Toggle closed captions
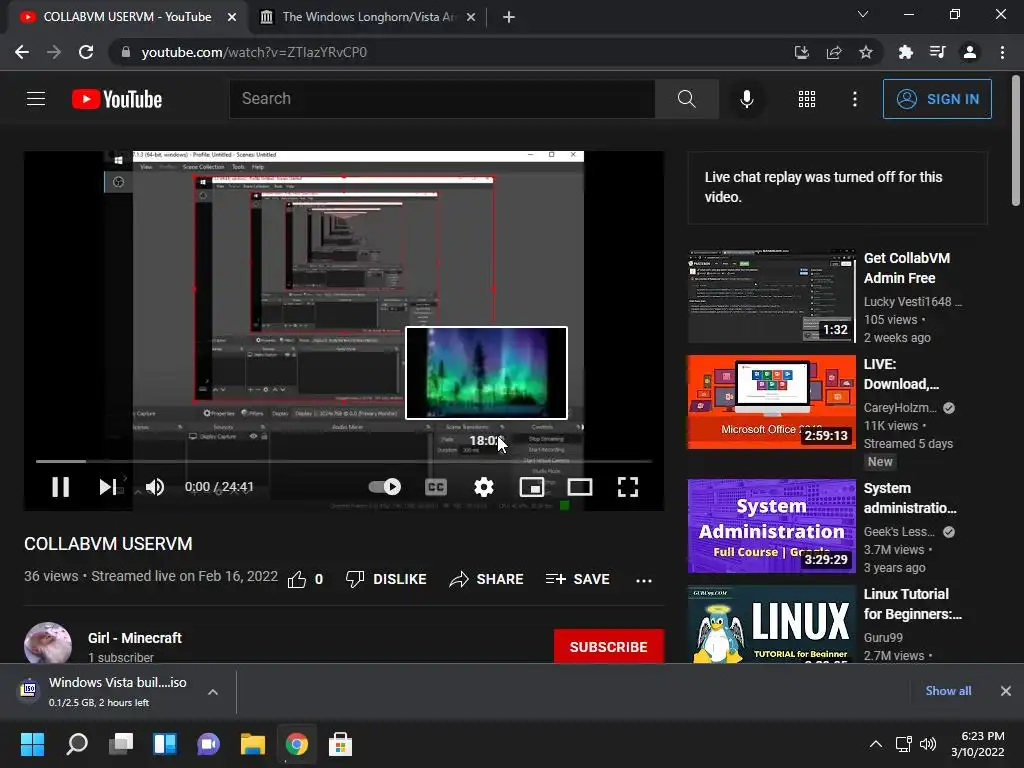The height and width of the screenshot is (768, 1024). click(436, 487)
